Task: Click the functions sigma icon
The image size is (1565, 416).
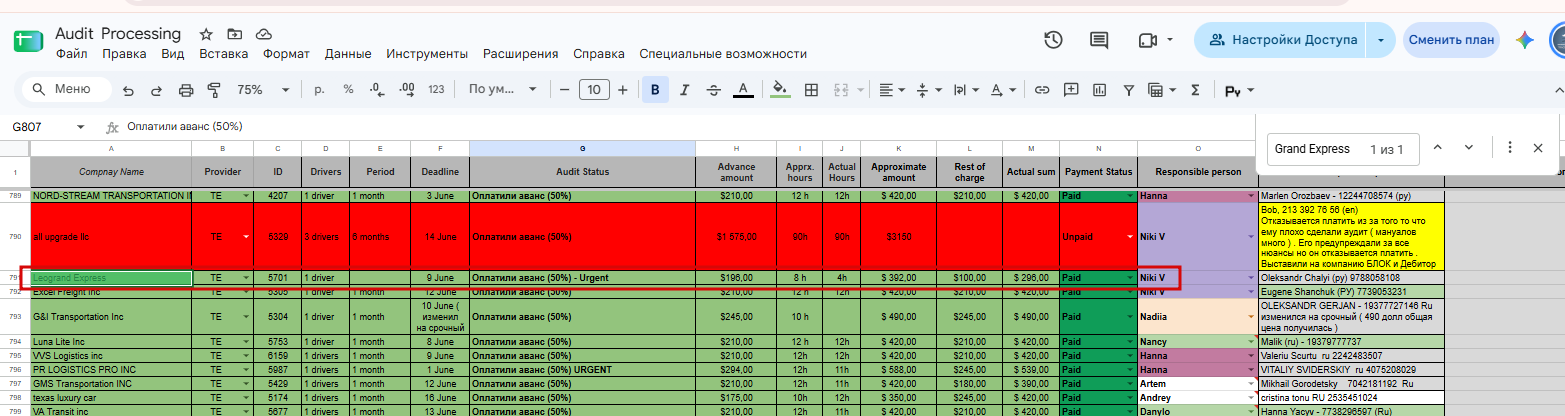Action: pyautogui.click(x=1193, y=90)
